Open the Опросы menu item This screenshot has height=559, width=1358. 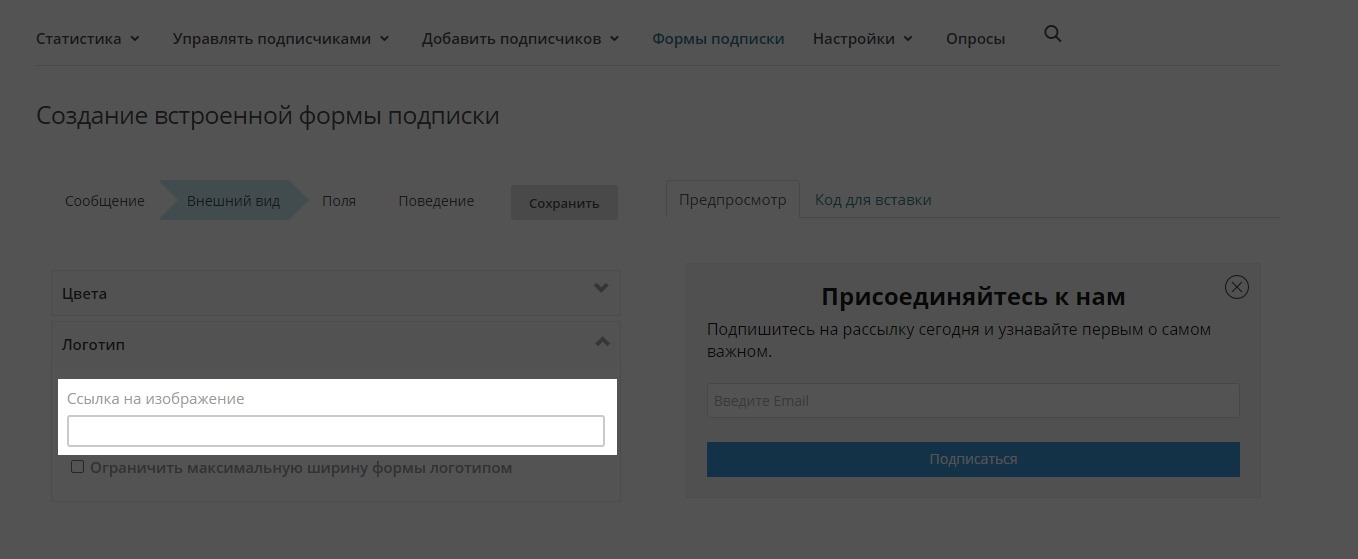[x=975, y=39]
